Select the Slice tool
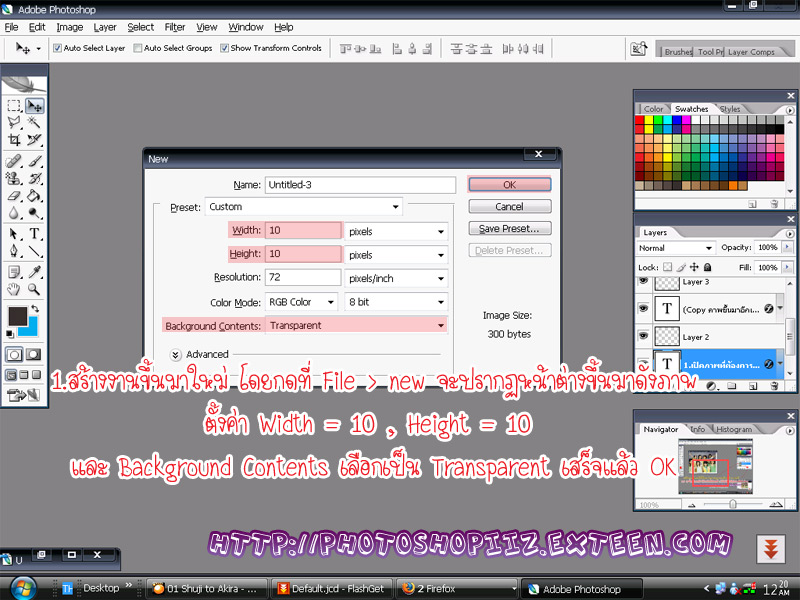The height and width of the screenshot is (600, 800). pyautogui.click(x=34, y=139)
